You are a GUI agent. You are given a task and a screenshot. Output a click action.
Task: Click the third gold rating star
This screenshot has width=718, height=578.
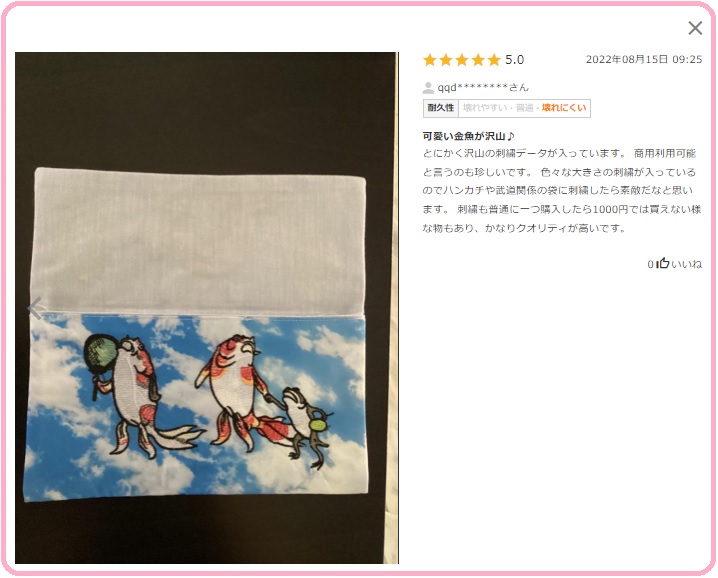click(462, 60)
